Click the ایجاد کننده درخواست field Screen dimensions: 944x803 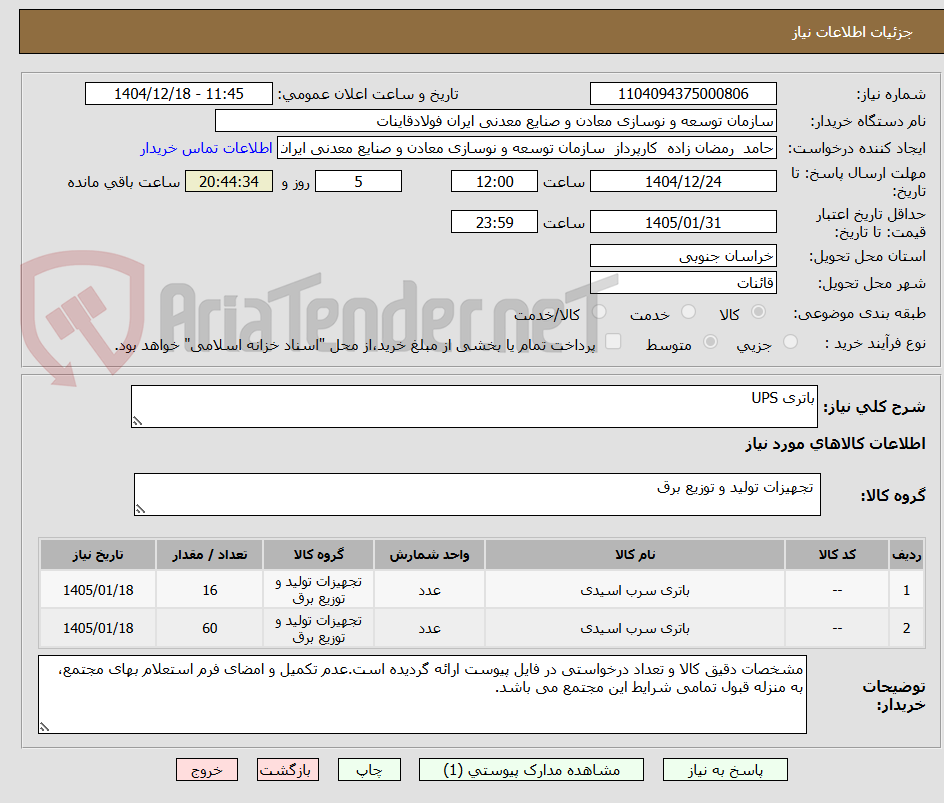pos(527,148)
